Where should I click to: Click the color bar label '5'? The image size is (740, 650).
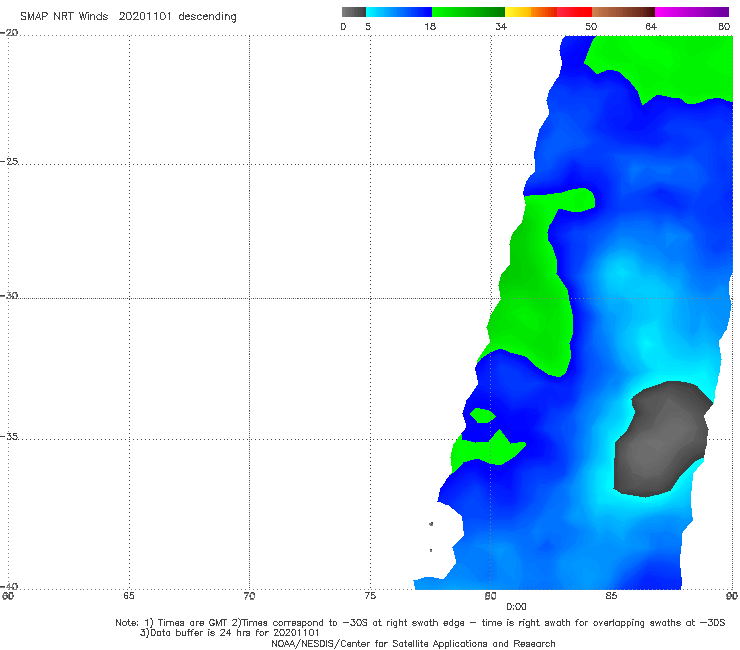point(368,27)
